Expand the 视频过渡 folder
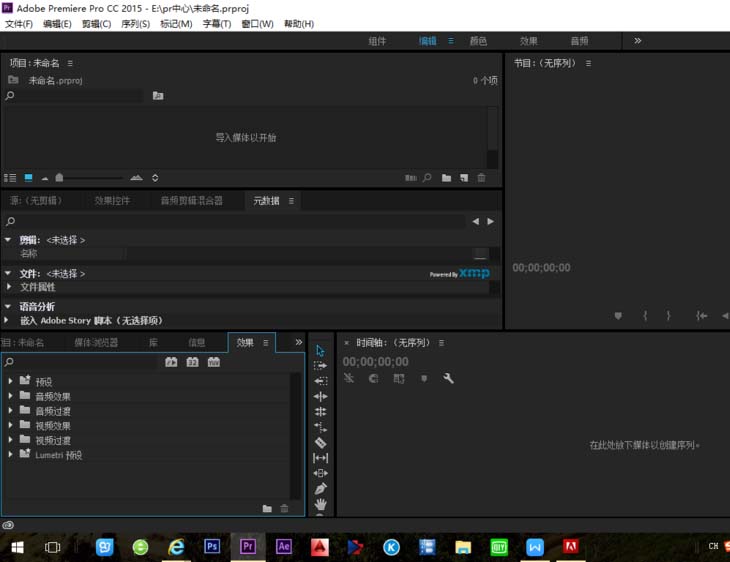Screen dimensions: 730x562 pyautogui.click(x=10, y=440)
